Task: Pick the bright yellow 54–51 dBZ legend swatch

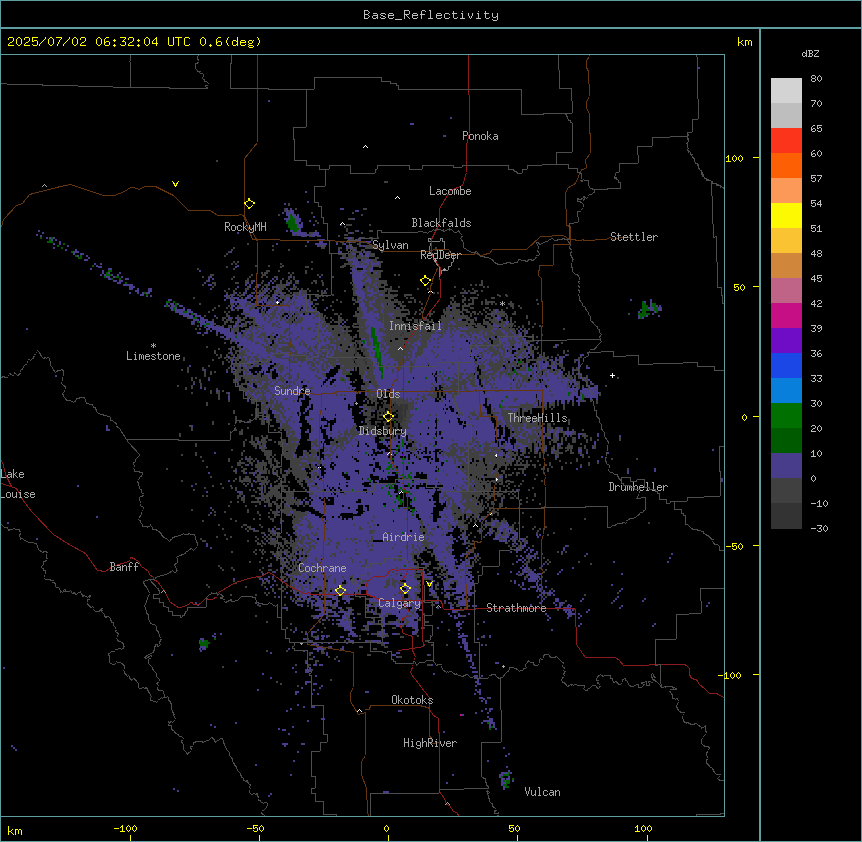Action: coord(786,215)
